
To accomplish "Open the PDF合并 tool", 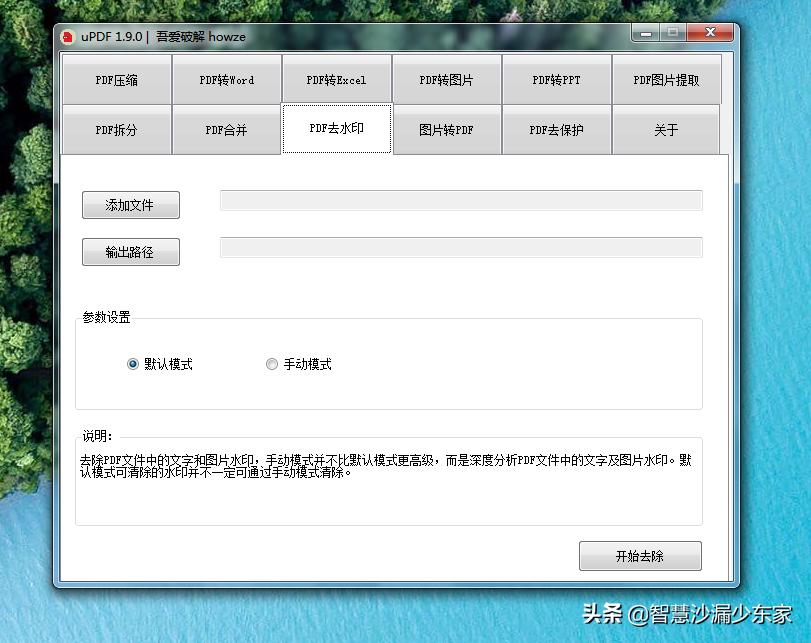I will (x=227, y=129).
